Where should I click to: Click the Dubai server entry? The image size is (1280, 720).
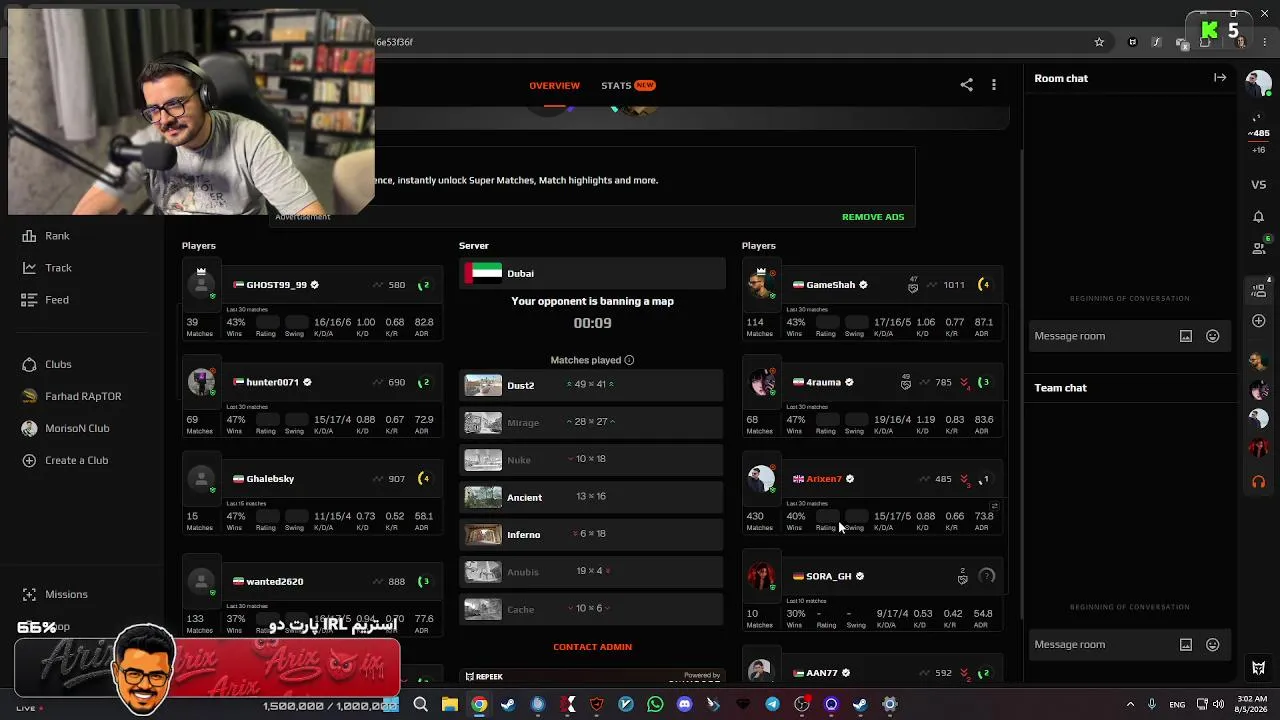[x=592, y=273]
